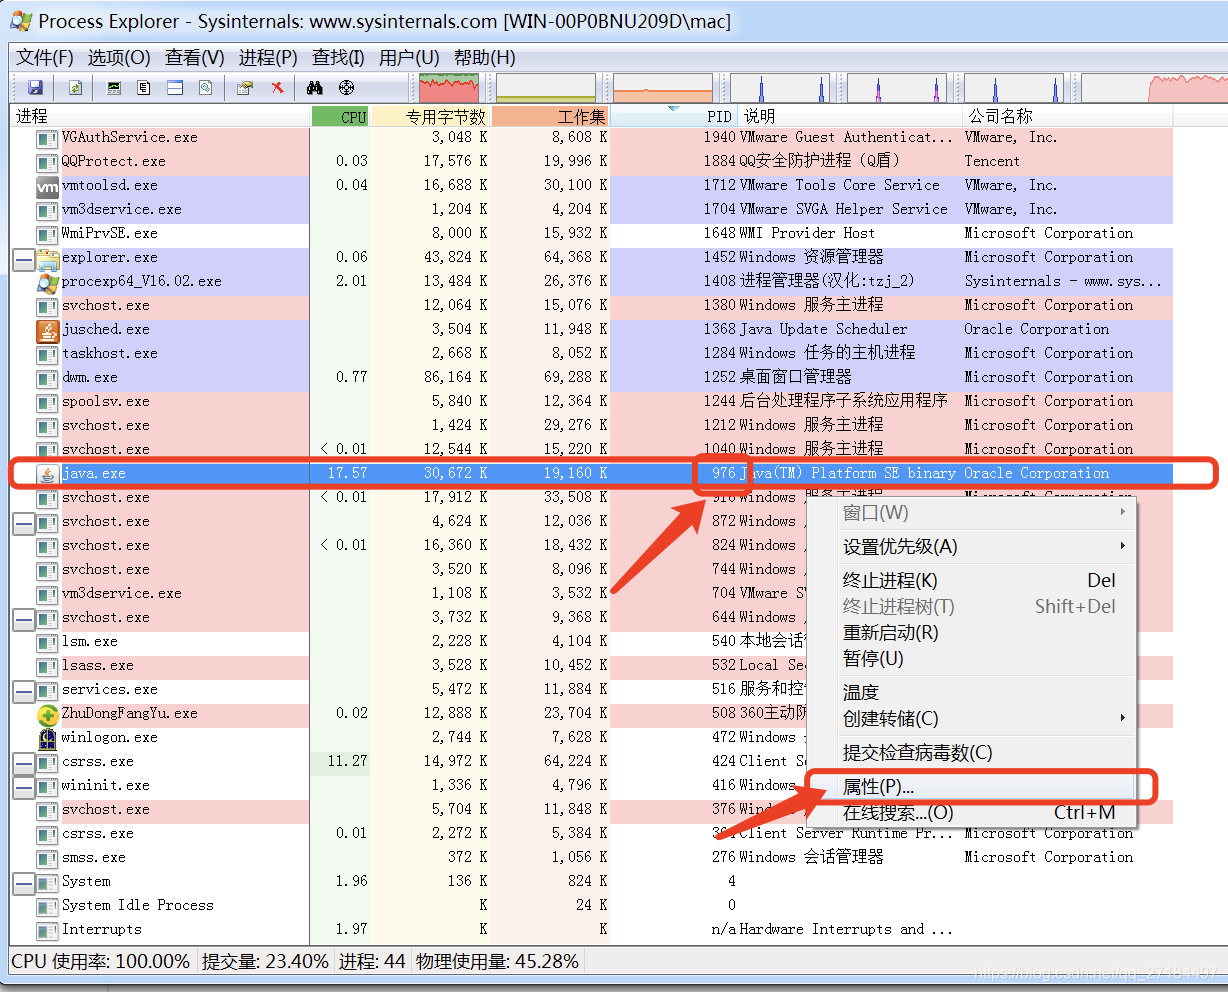The height and width of the screenshot is (992, 1228).
Task: Open the 选项(O) menu
Action: click(x=119, y=58)
